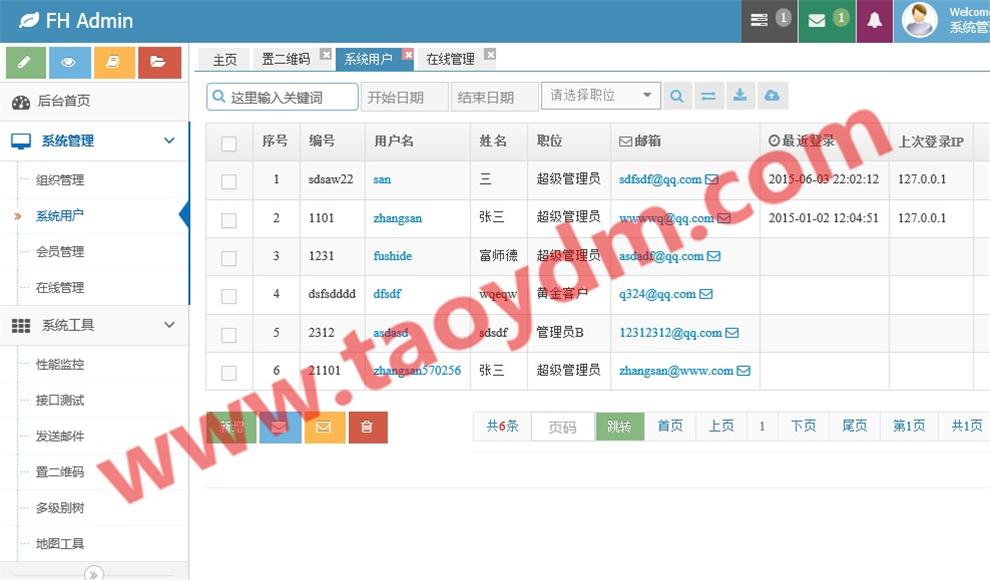Viewport: 990px width, 580px height.
Task: Open 会员管理 in the sidebar
Action: point(60,252)
